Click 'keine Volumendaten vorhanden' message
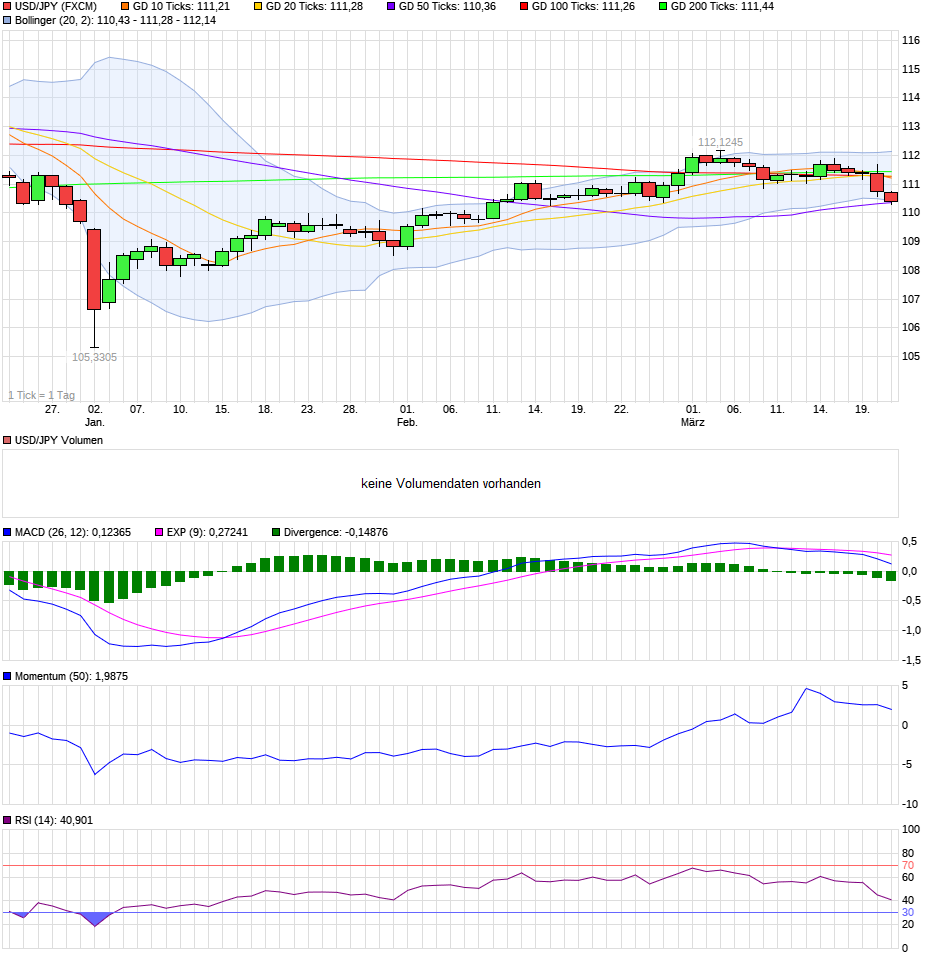940x958 pixels. click(x=451, y=484)
